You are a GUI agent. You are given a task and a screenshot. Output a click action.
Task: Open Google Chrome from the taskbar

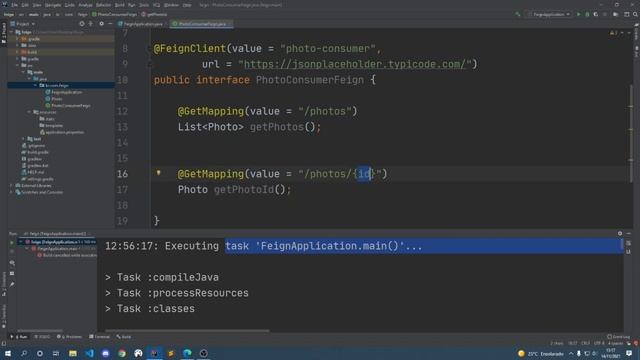122,353
